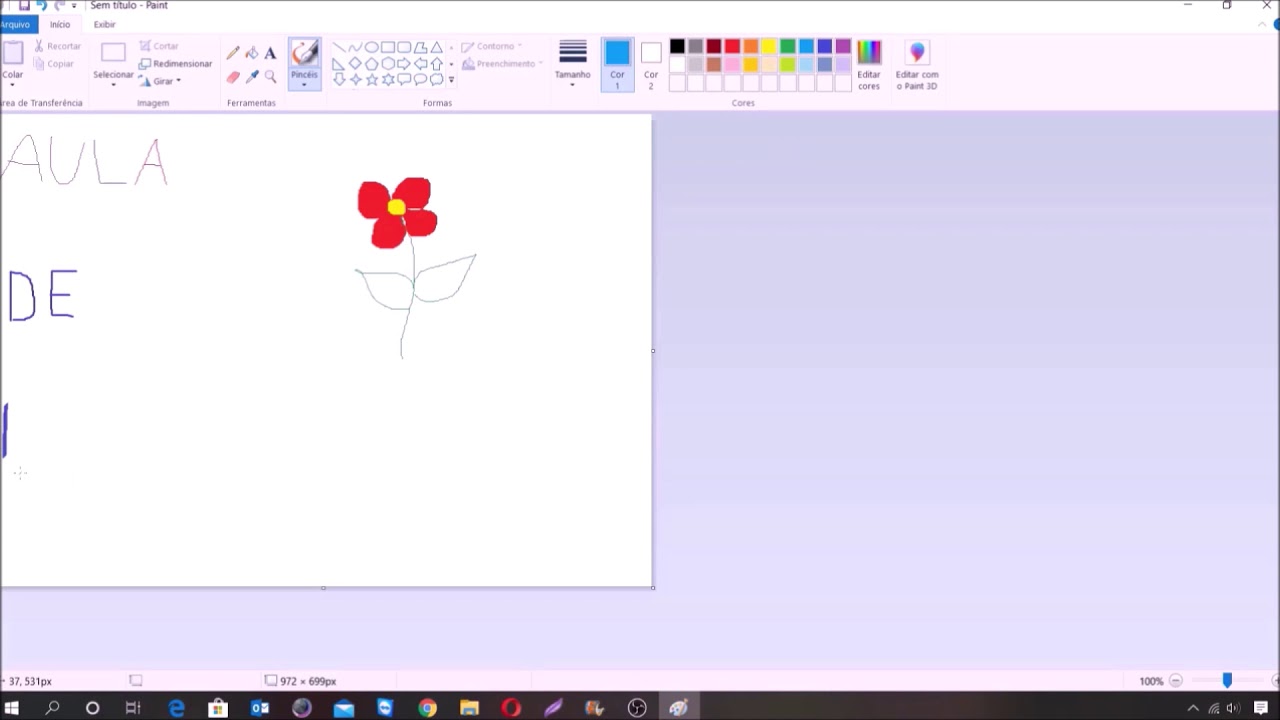
Task: Choose the pentagon shape
Action: tap(371, 63)
